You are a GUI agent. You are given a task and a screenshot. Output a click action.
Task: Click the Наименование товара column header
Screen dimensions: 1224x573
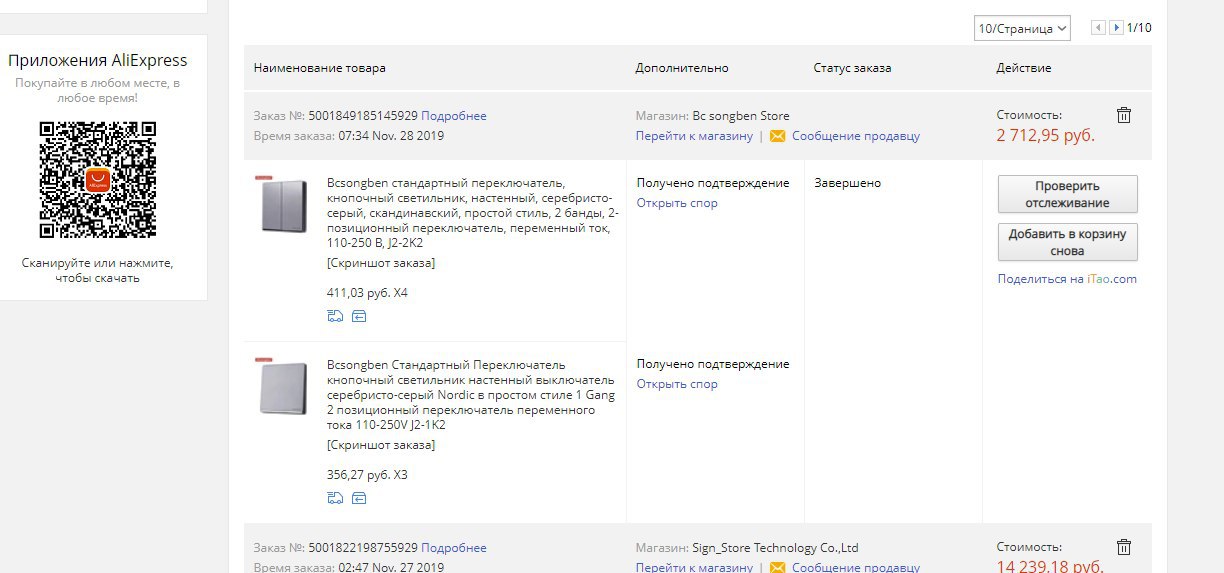point(320,68)
